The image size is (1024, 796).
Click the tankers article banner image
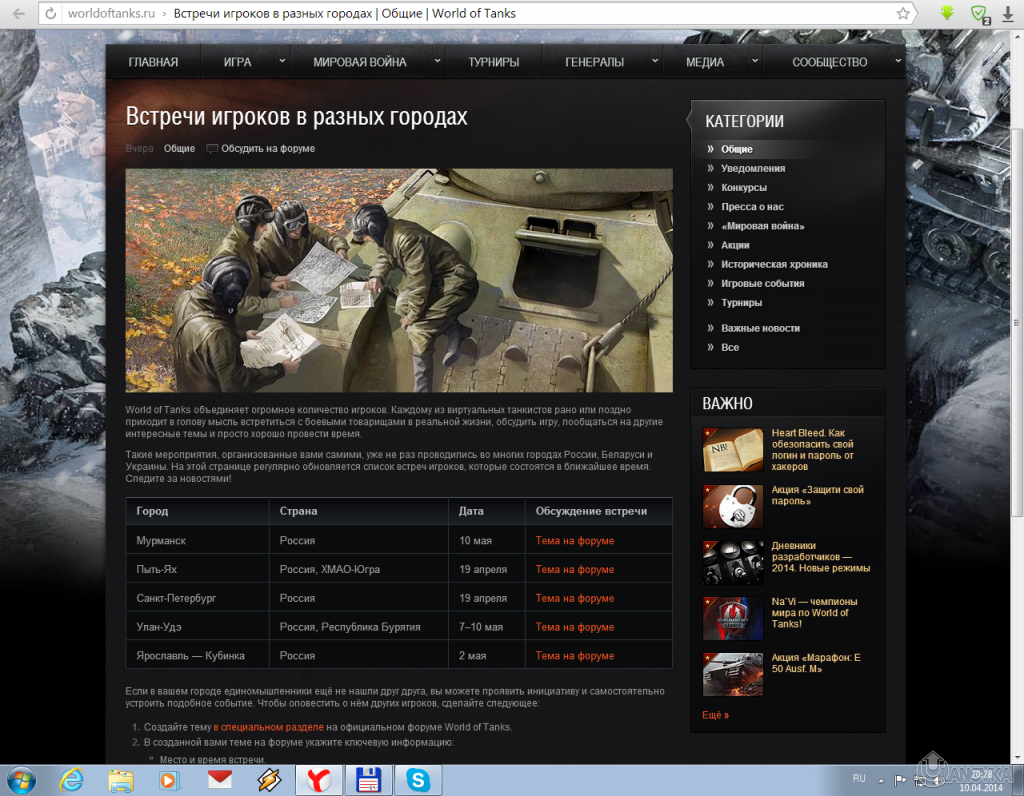click(399, 281)
